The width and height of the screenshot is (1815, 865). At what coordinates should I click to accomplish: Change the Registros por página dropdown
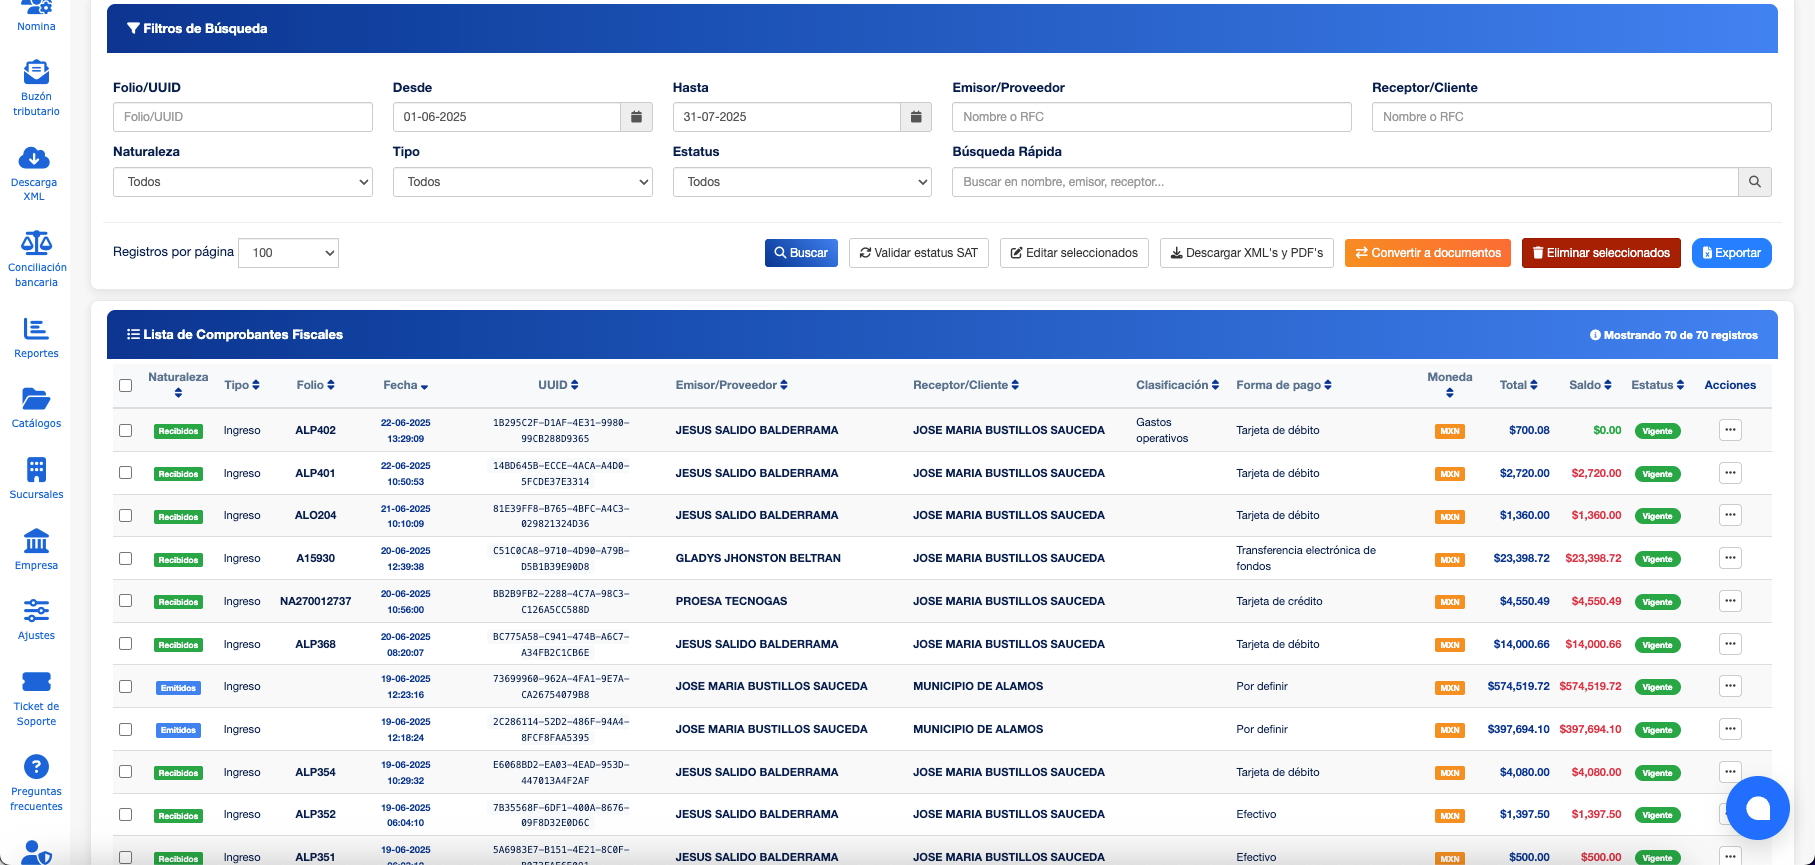click(288, 253)
